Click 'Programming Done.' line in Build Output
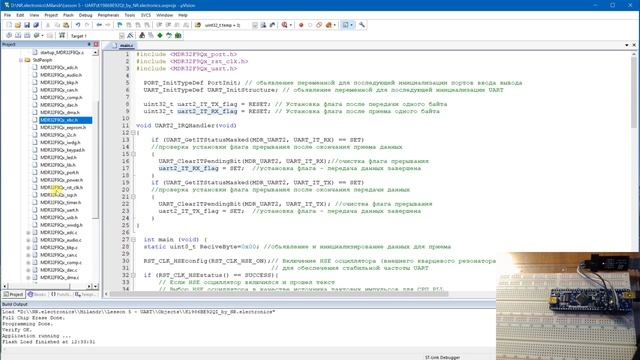Viewport: 640px width, 360px height. [26, 324]
